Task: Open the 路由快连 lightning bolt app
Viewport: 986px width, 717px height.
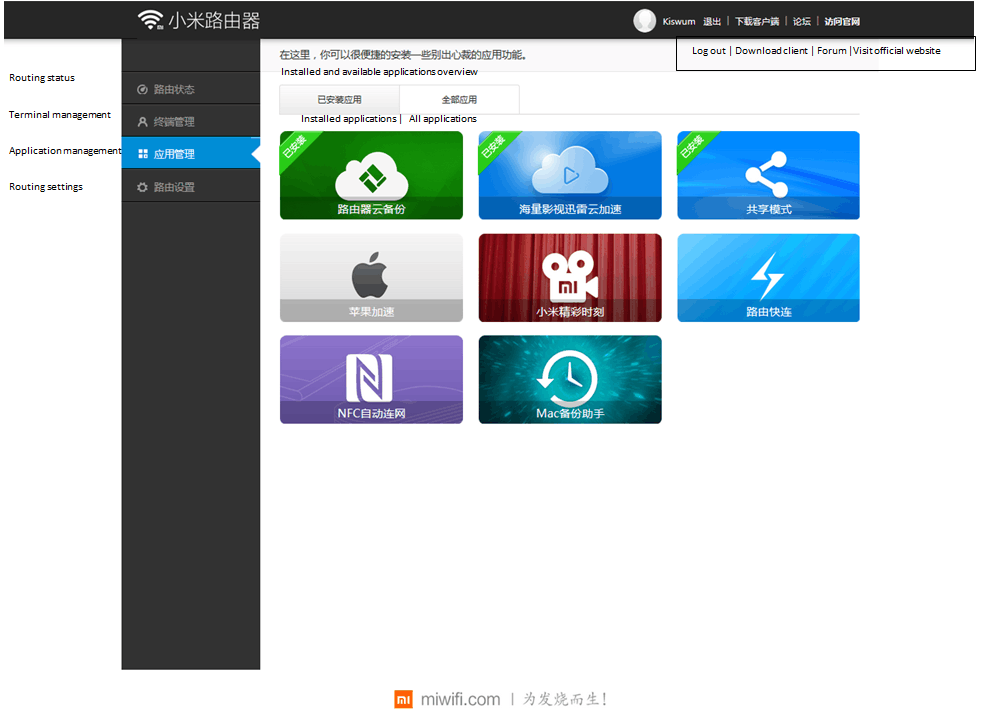Action: click(768, 278)
